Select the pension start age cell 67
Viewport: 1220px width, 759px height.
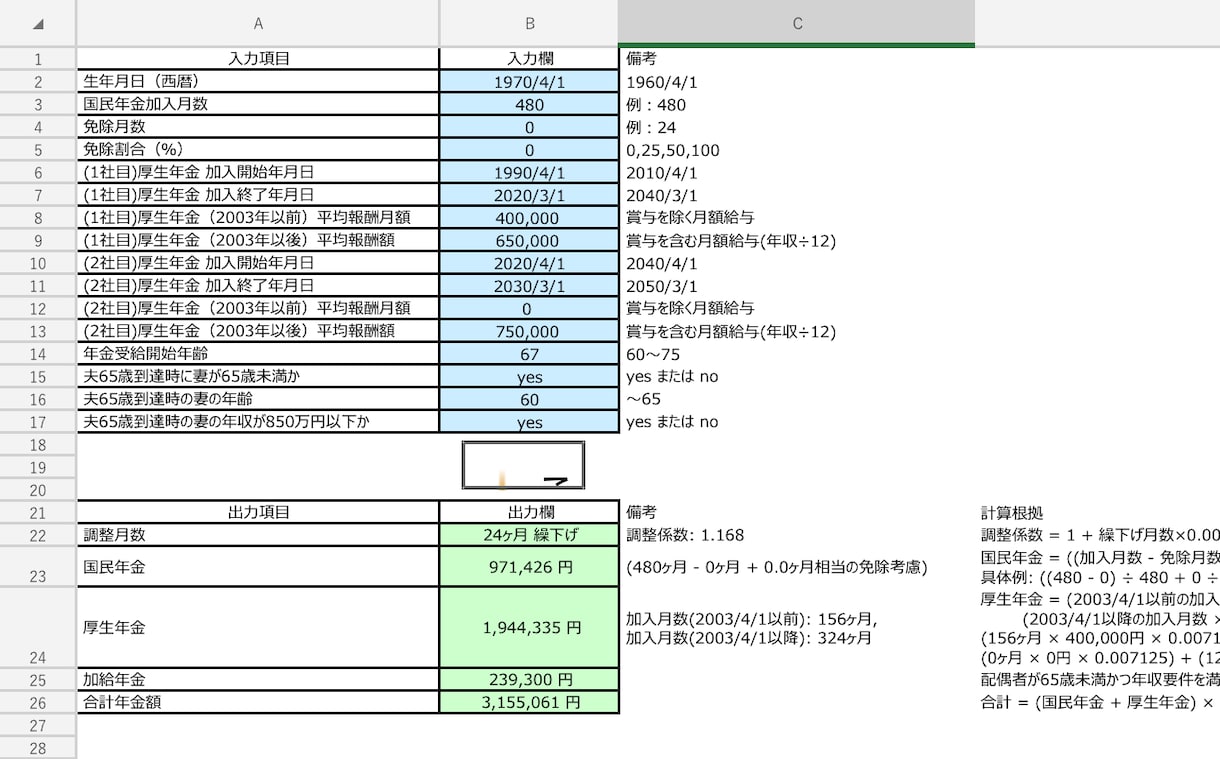[x=529, y=354]
